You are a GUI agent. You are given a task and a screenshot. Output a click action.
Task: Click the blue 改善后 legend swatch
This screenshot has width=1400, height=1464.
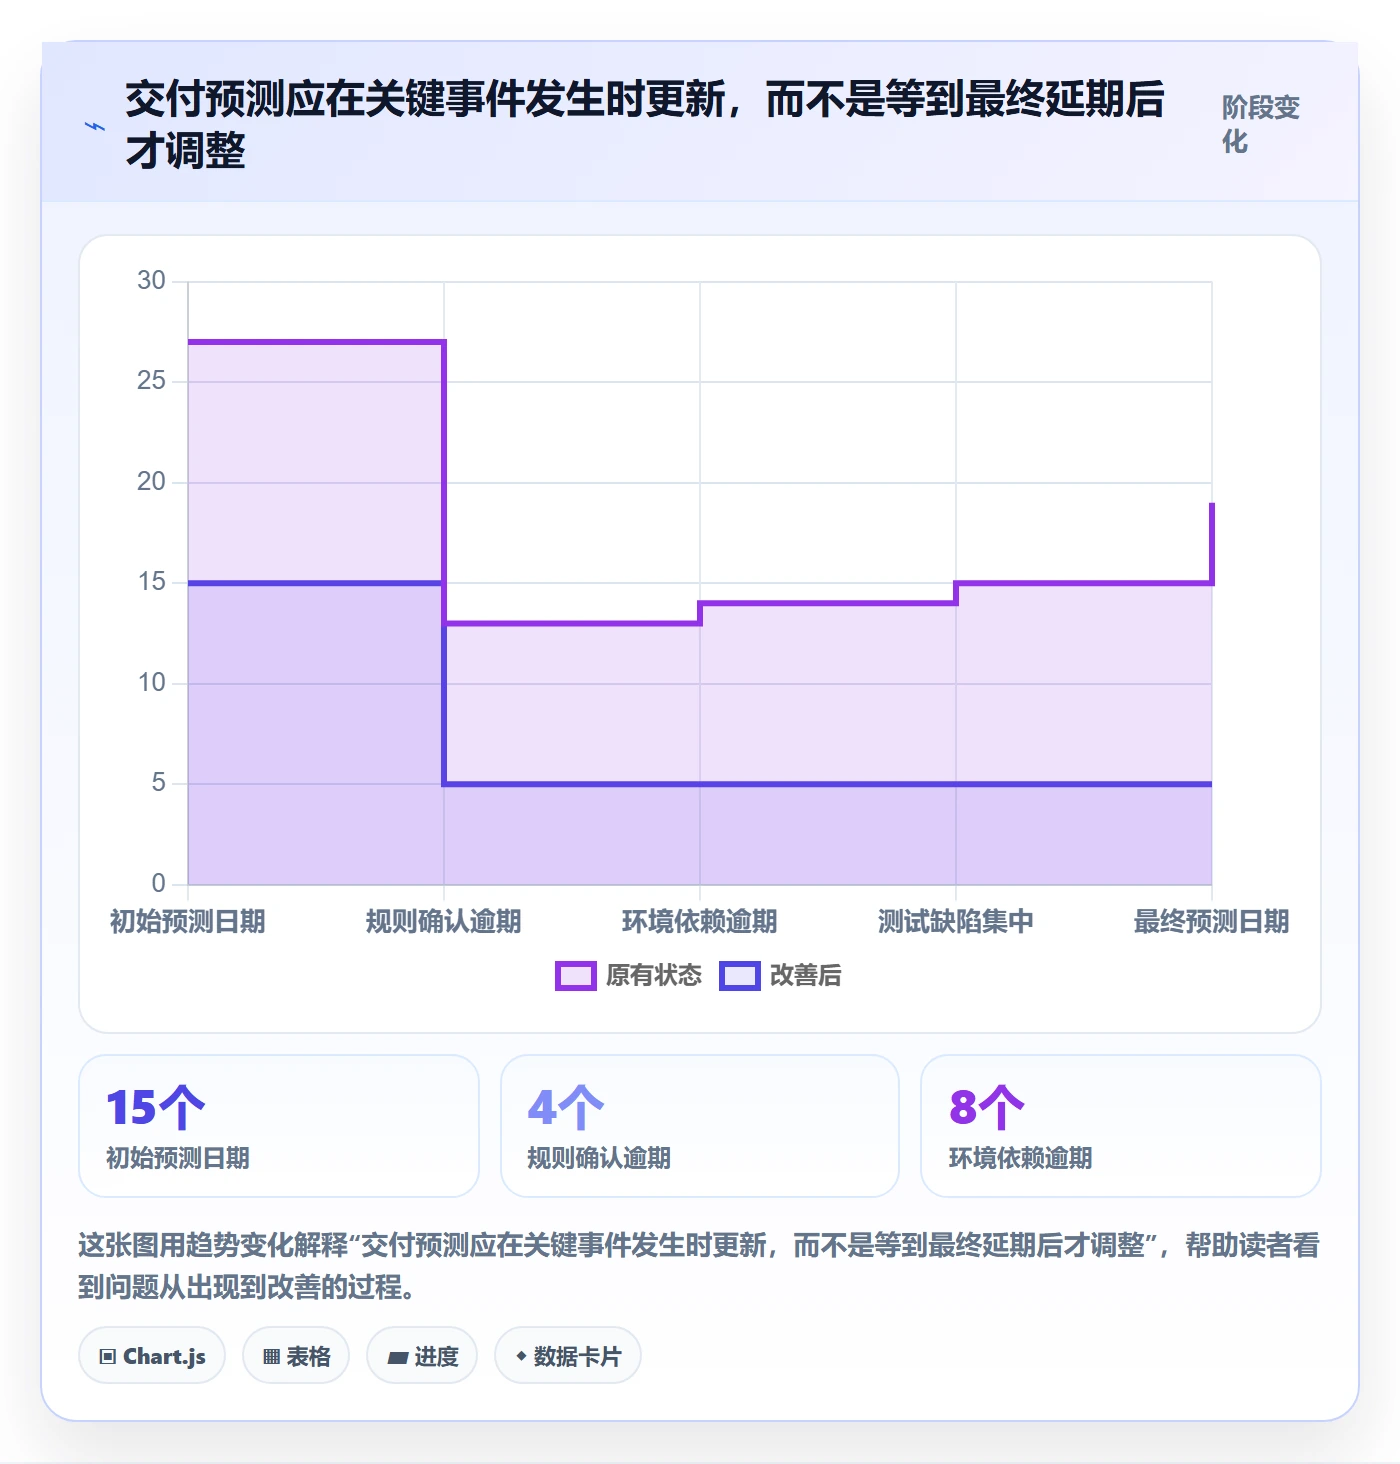pyautogui.click(x=740, y=975)
